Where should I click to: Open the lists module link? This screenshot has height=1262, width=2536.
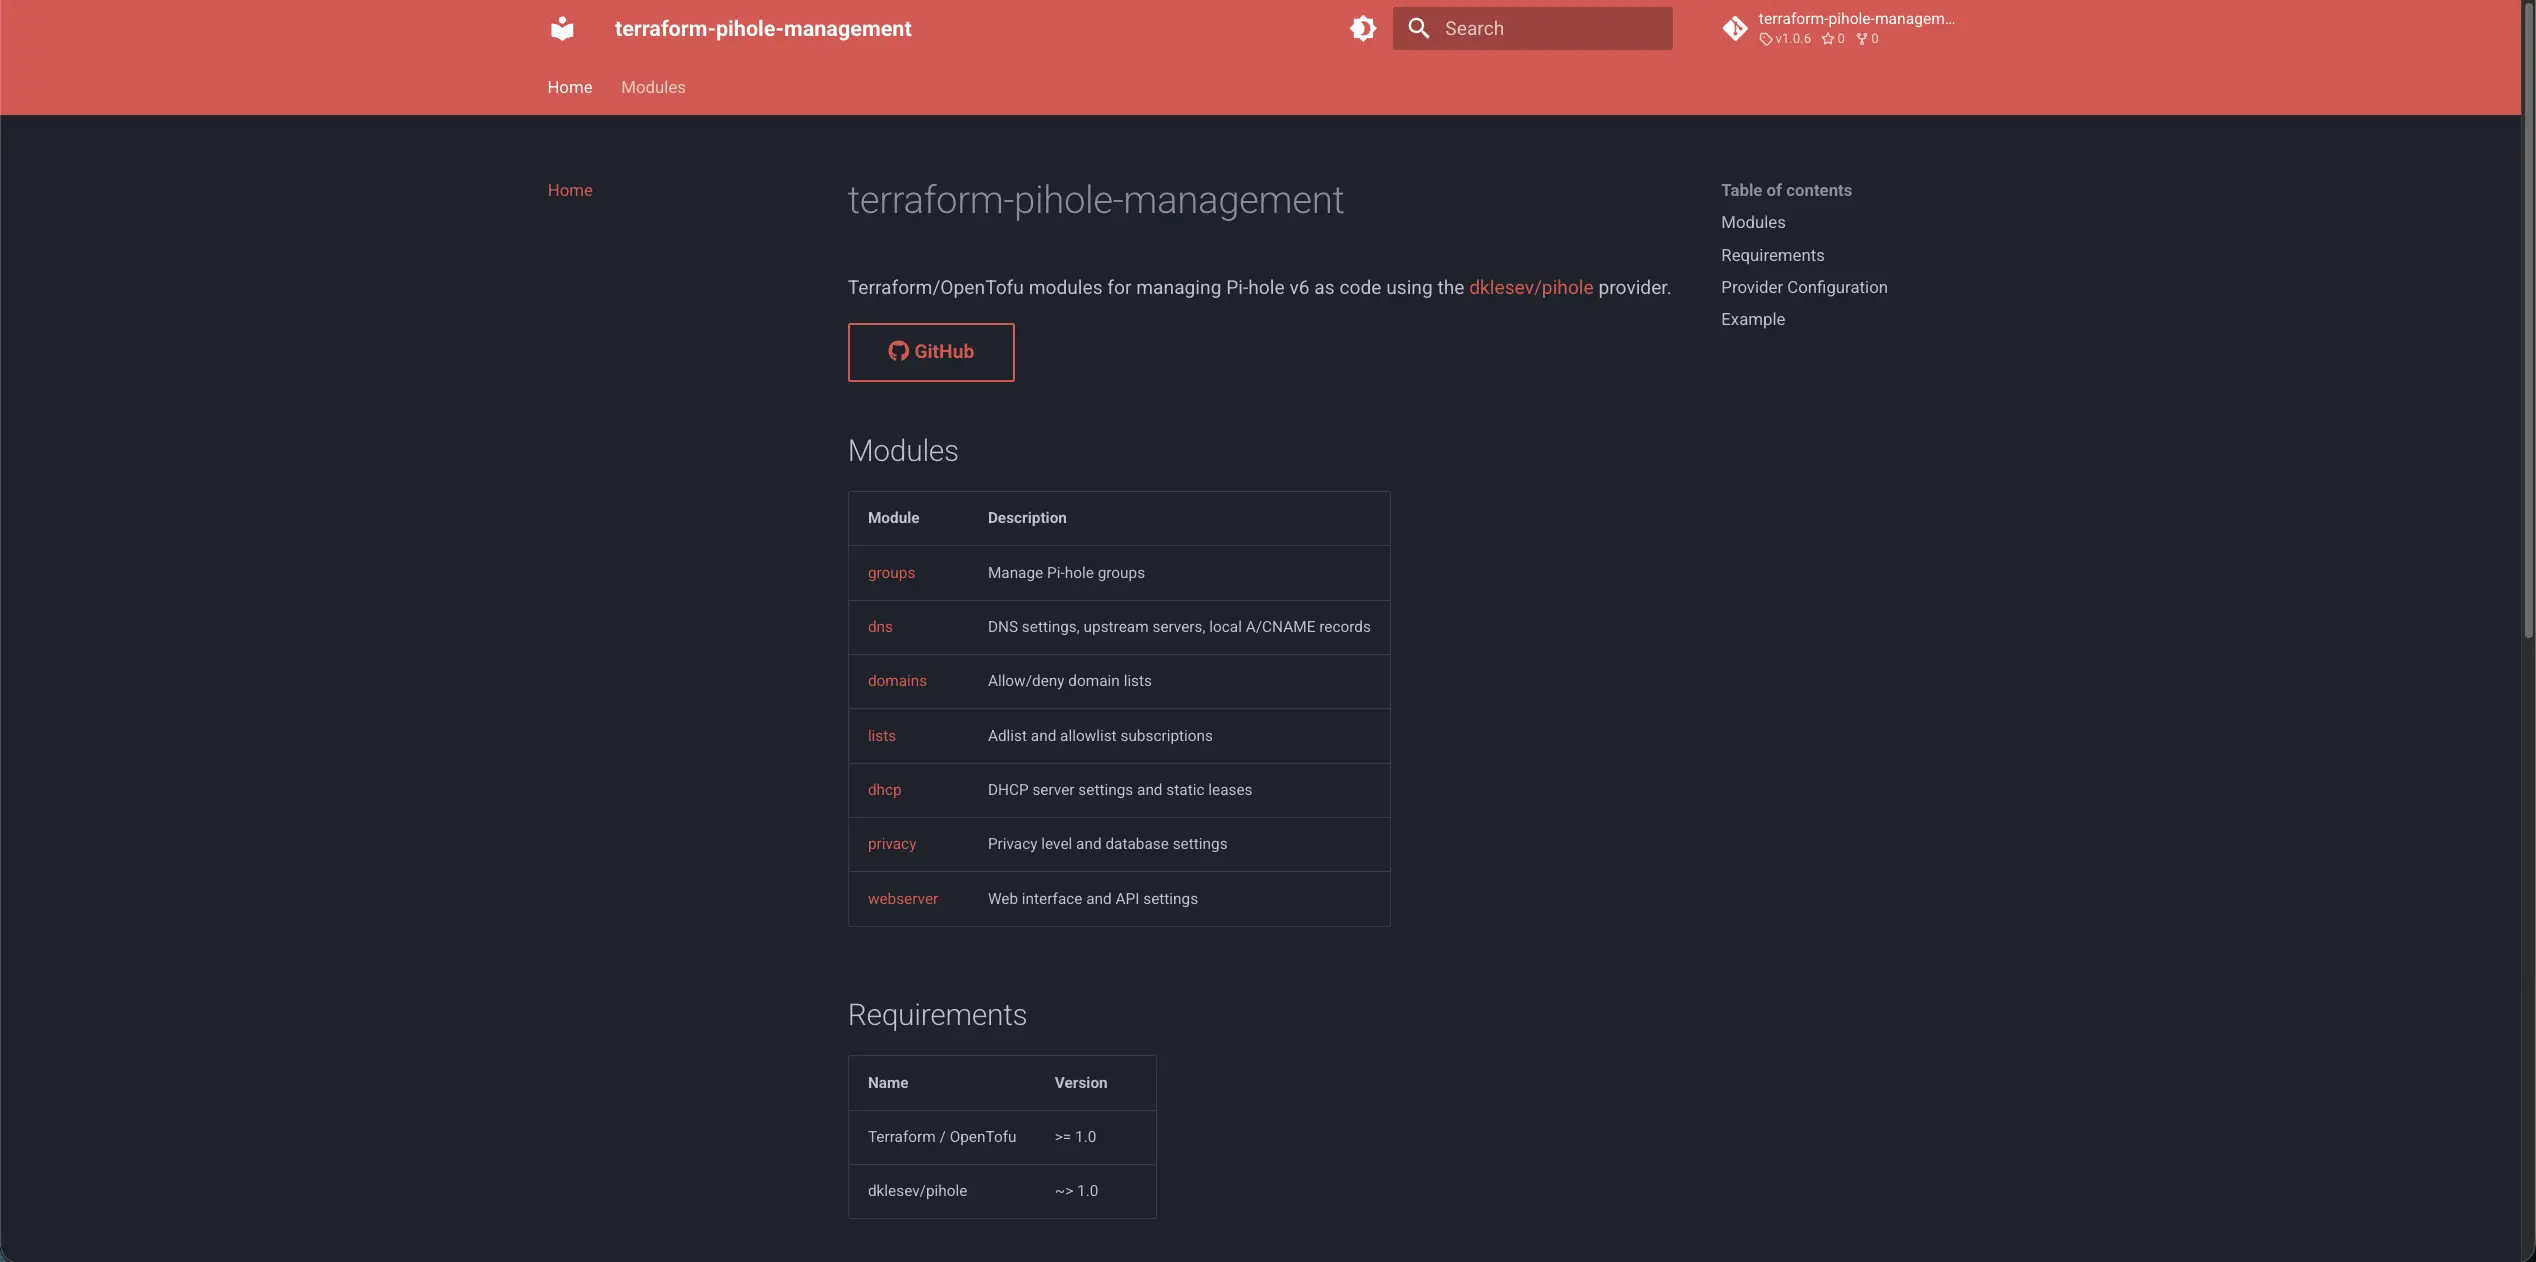pyautogui.click(x=882, y=736)
